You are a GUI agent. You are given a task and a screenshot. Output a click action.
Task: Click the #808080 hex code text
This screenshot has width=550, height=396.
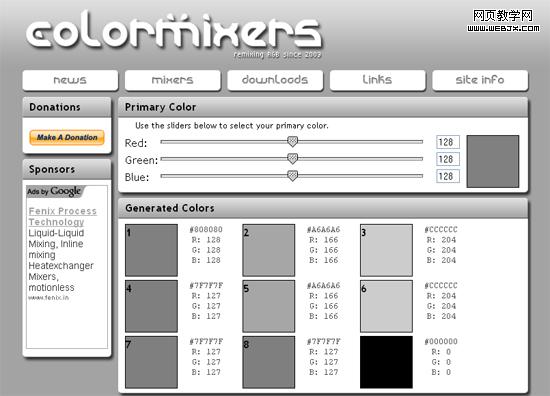[x=206, y=229]
